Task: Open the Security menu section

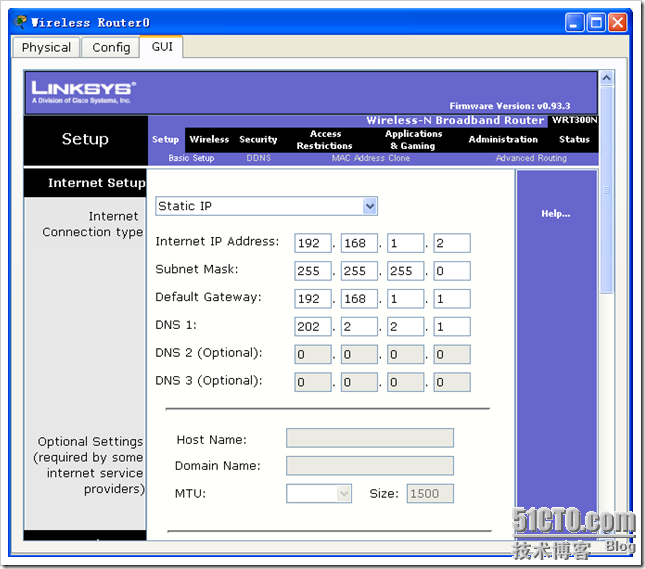Action: pos(258,139)
